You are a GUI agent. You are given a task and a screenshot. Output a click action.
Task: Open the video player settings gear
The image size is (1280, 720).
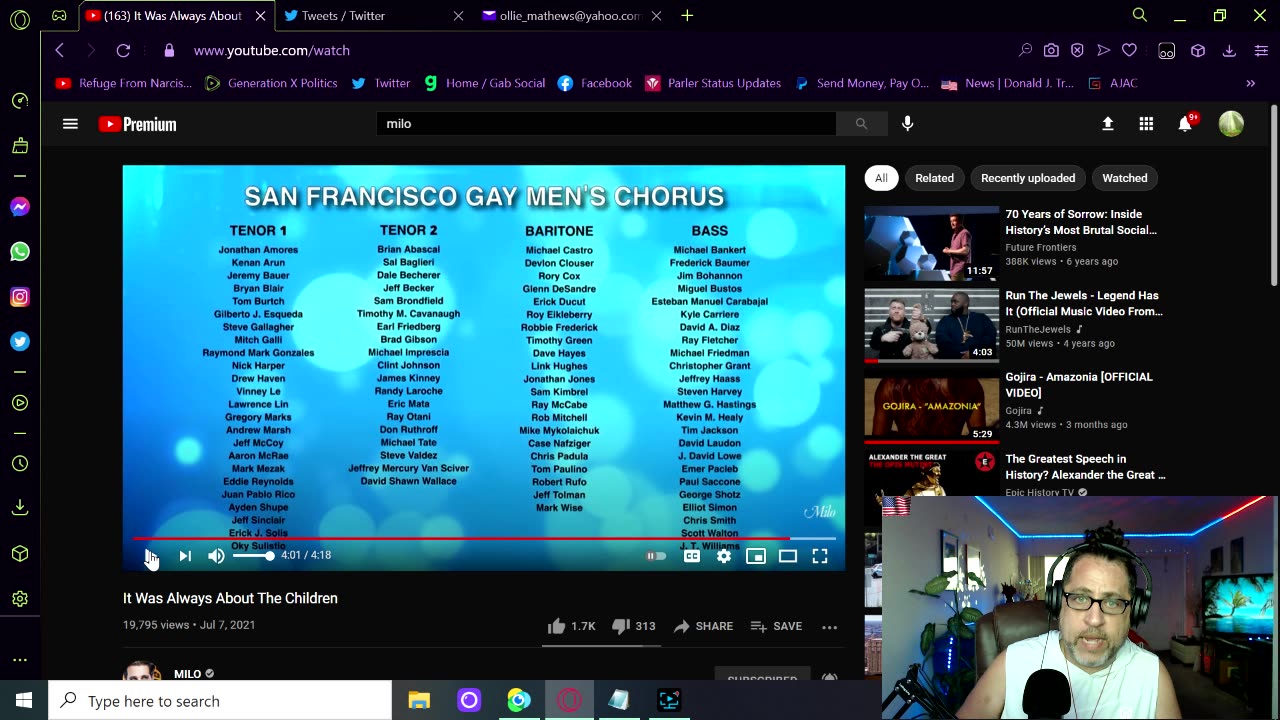[724, 556]
